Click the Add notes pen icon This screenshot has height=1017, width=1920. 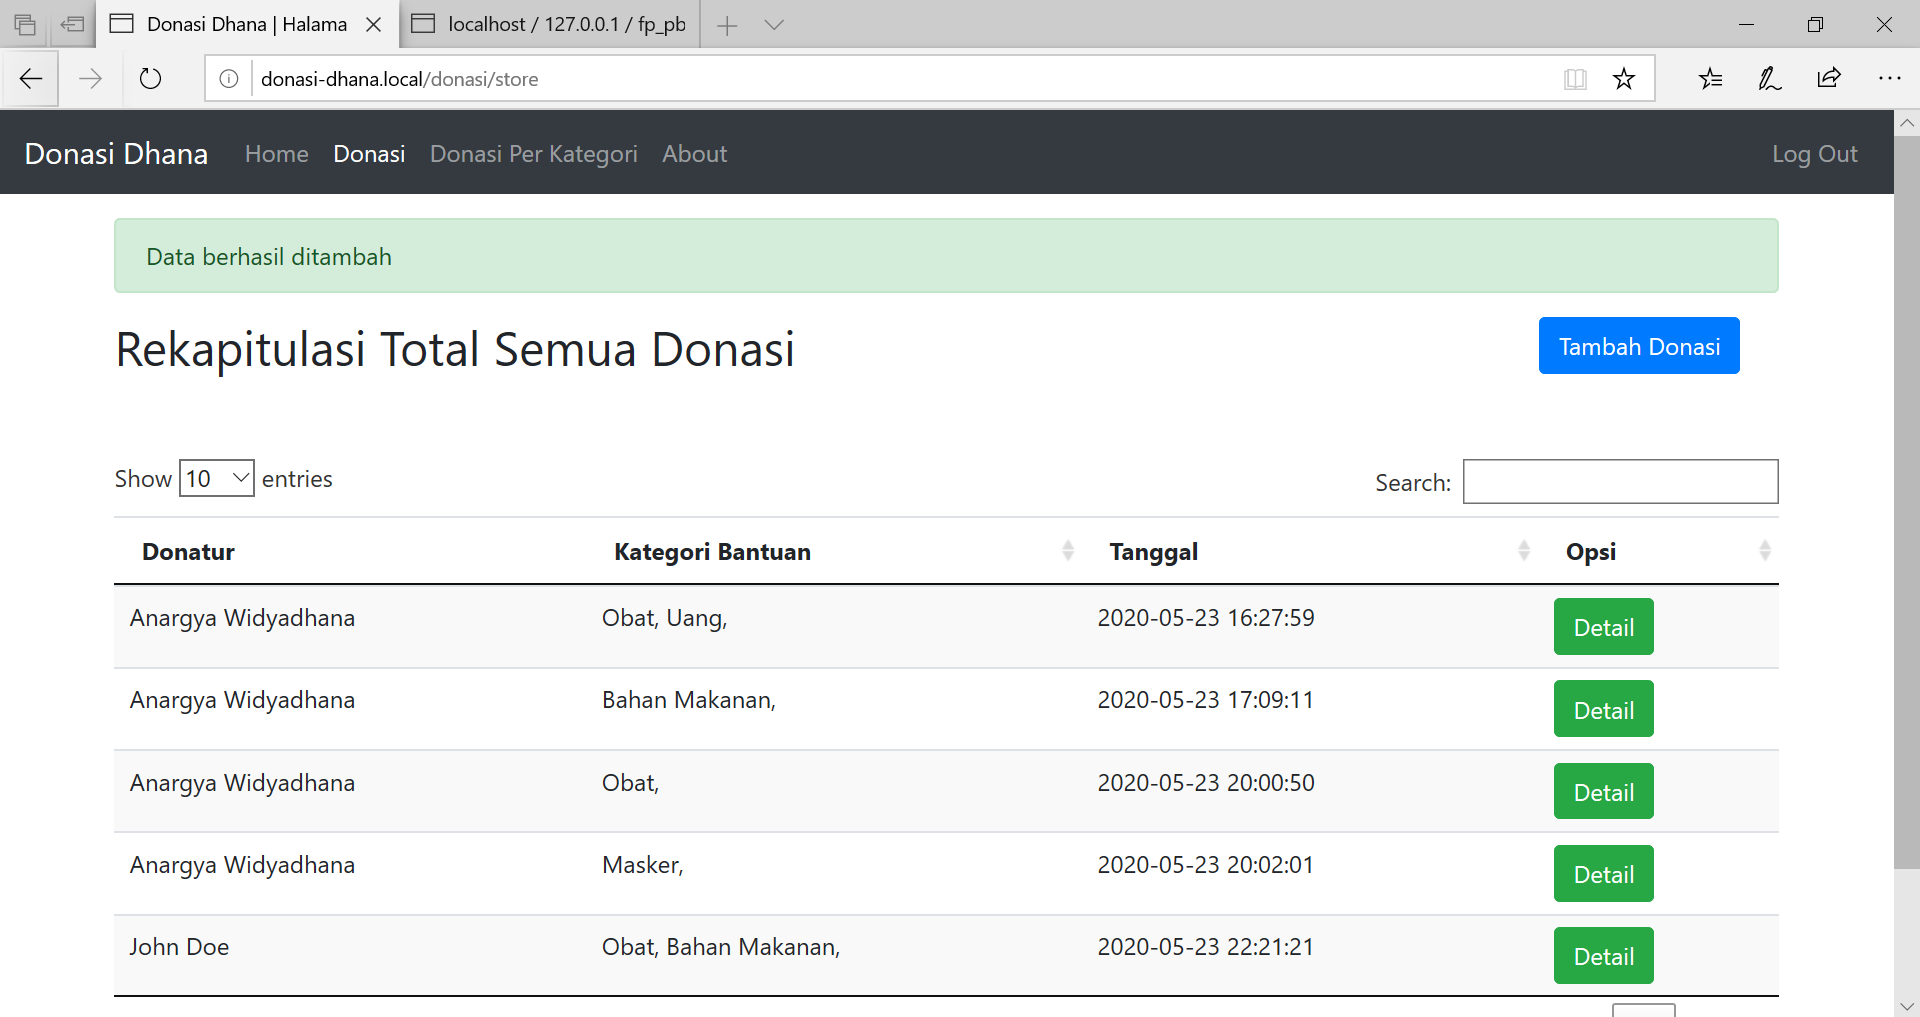pyautogui.click(x=1769, y=79)
